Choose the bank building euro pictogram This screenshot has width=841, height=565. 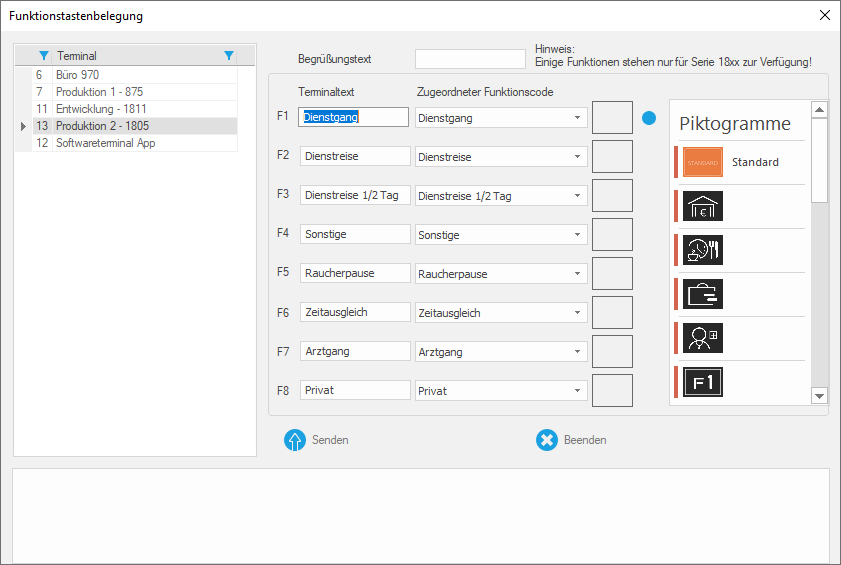pos(702,206)
